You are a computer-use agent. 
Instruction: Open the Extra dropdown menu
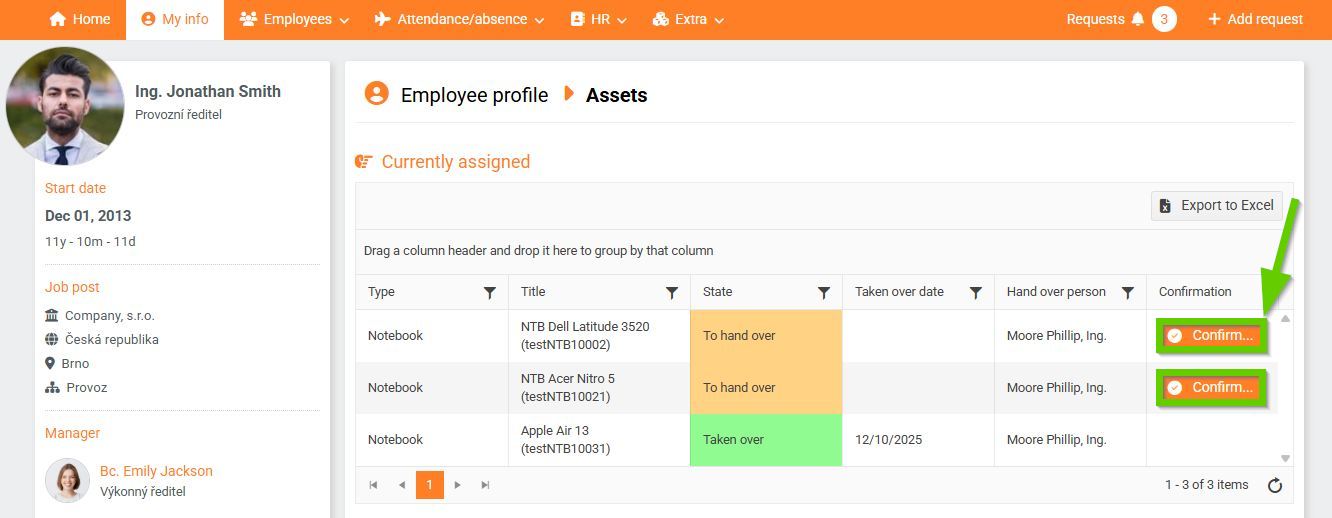(688, 19)
